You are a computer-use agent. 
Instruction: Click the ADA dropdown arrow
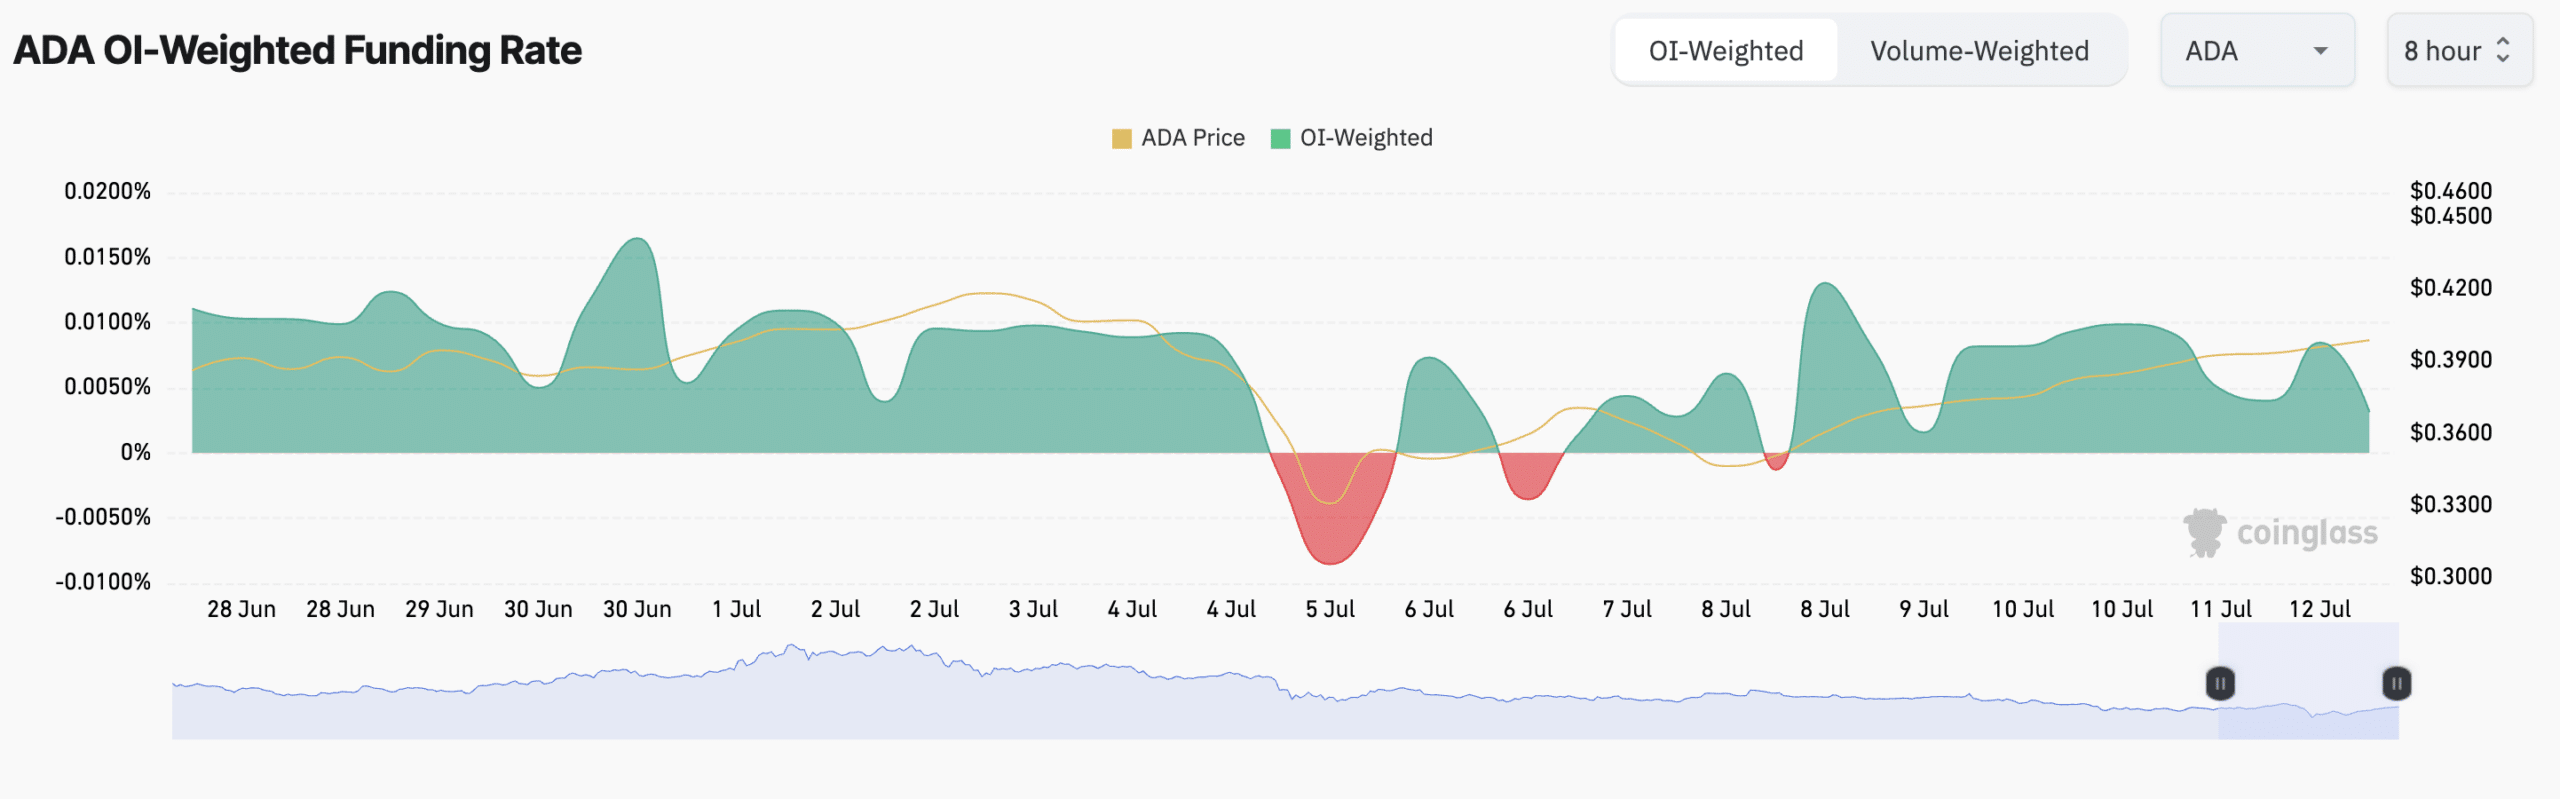pyautogui.click(x=2320, y=51)
